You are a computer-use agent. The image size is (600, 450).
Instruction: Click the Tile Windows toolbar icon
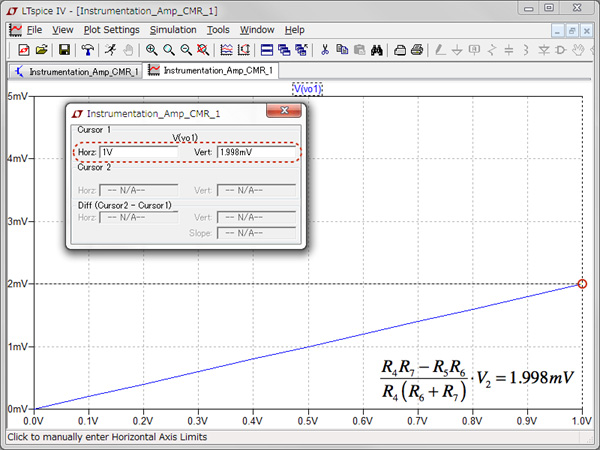click(x=267, y=49)
